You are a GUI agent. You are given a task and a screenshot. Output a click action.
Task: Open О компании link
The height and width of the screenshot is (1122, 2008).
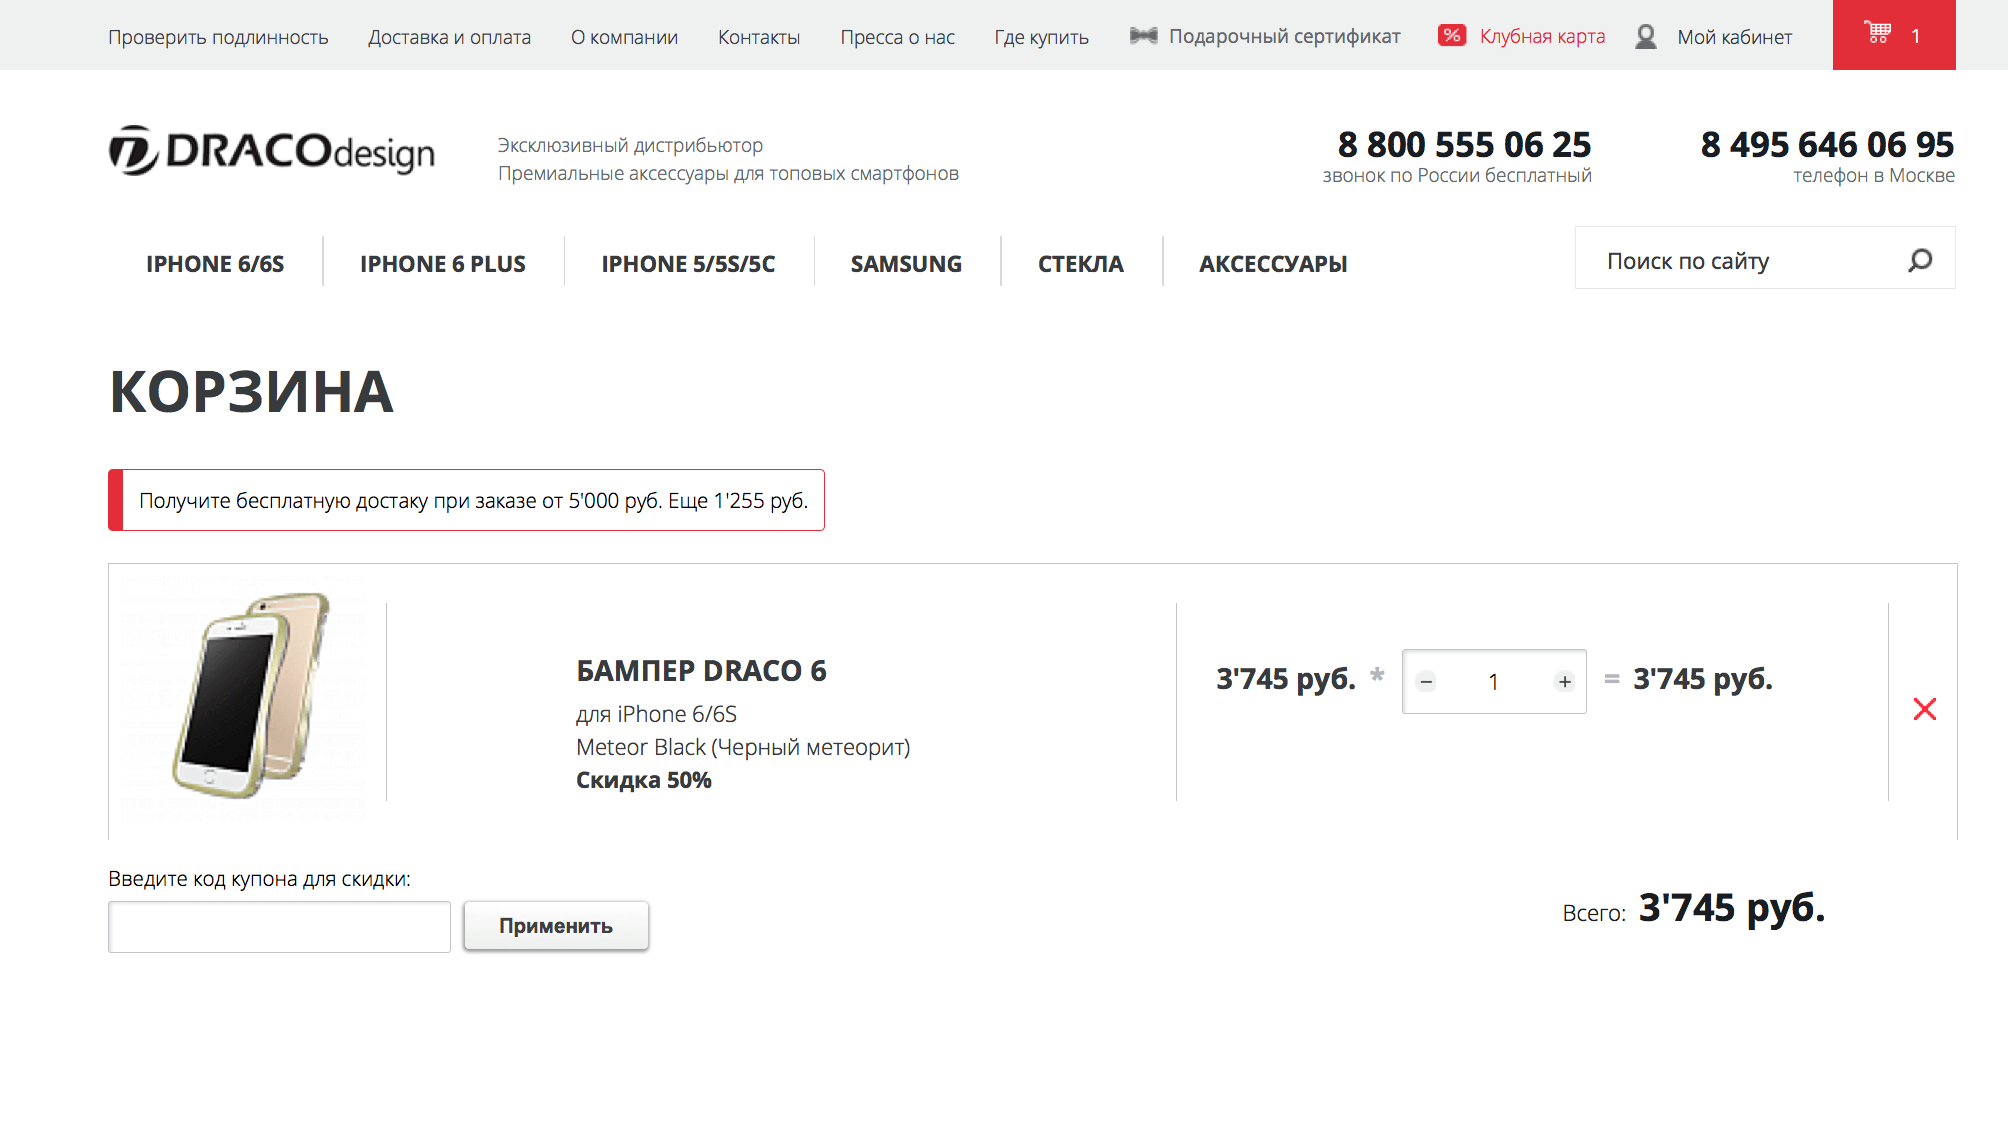click(x=624, y=37)
